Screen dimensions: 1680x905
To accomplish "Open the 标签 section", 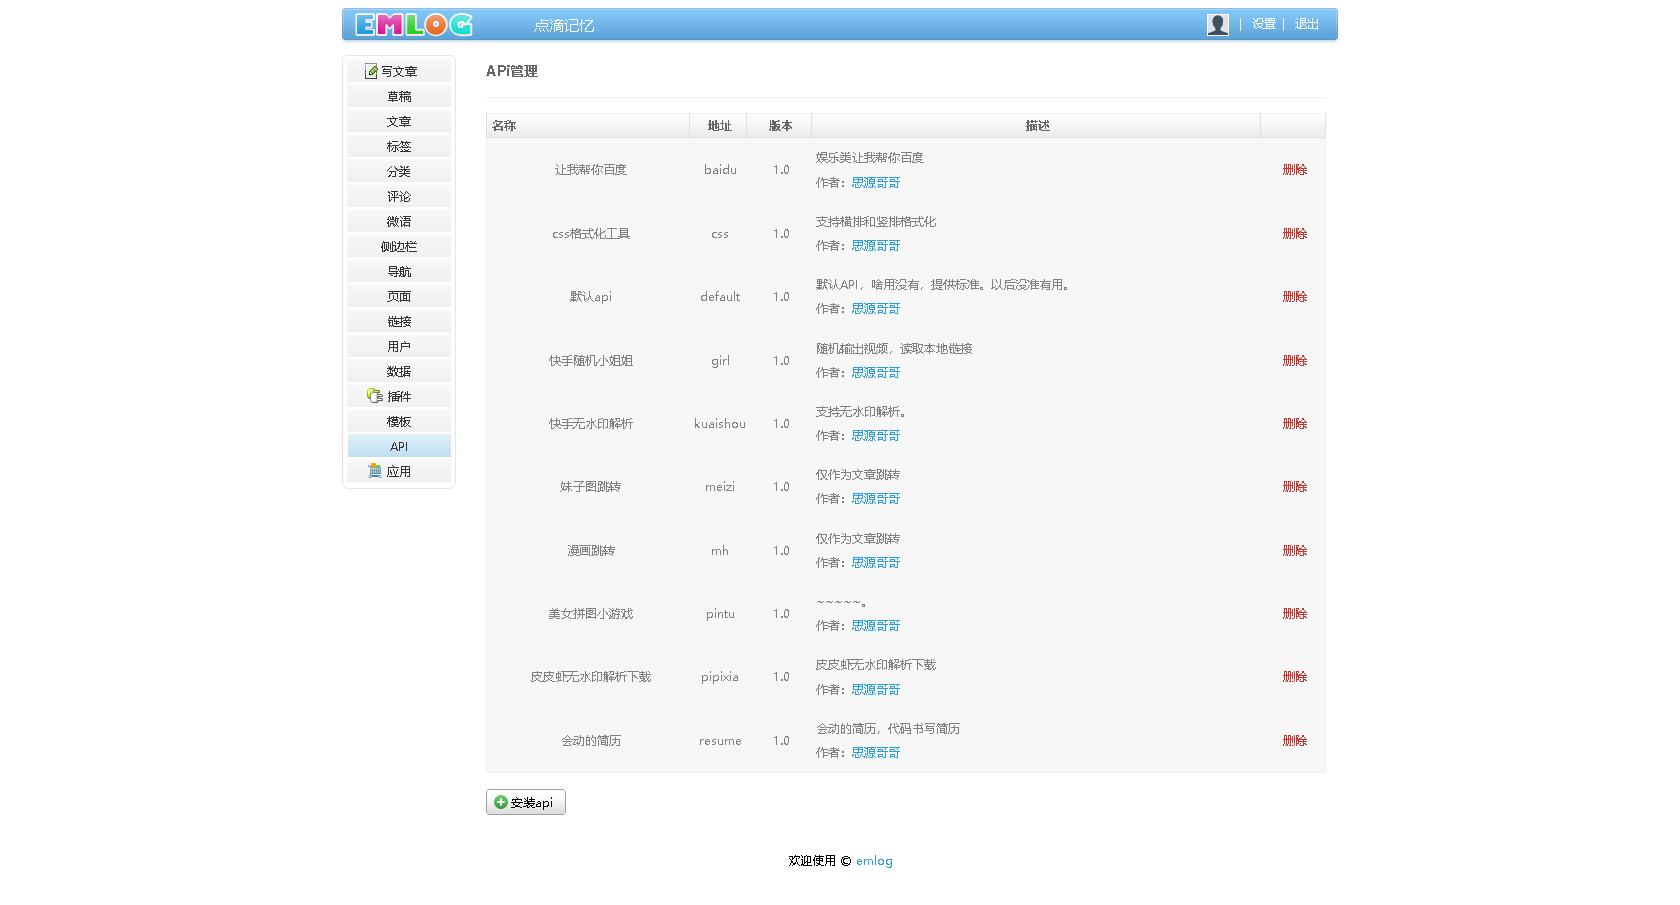I will point(398,146).
